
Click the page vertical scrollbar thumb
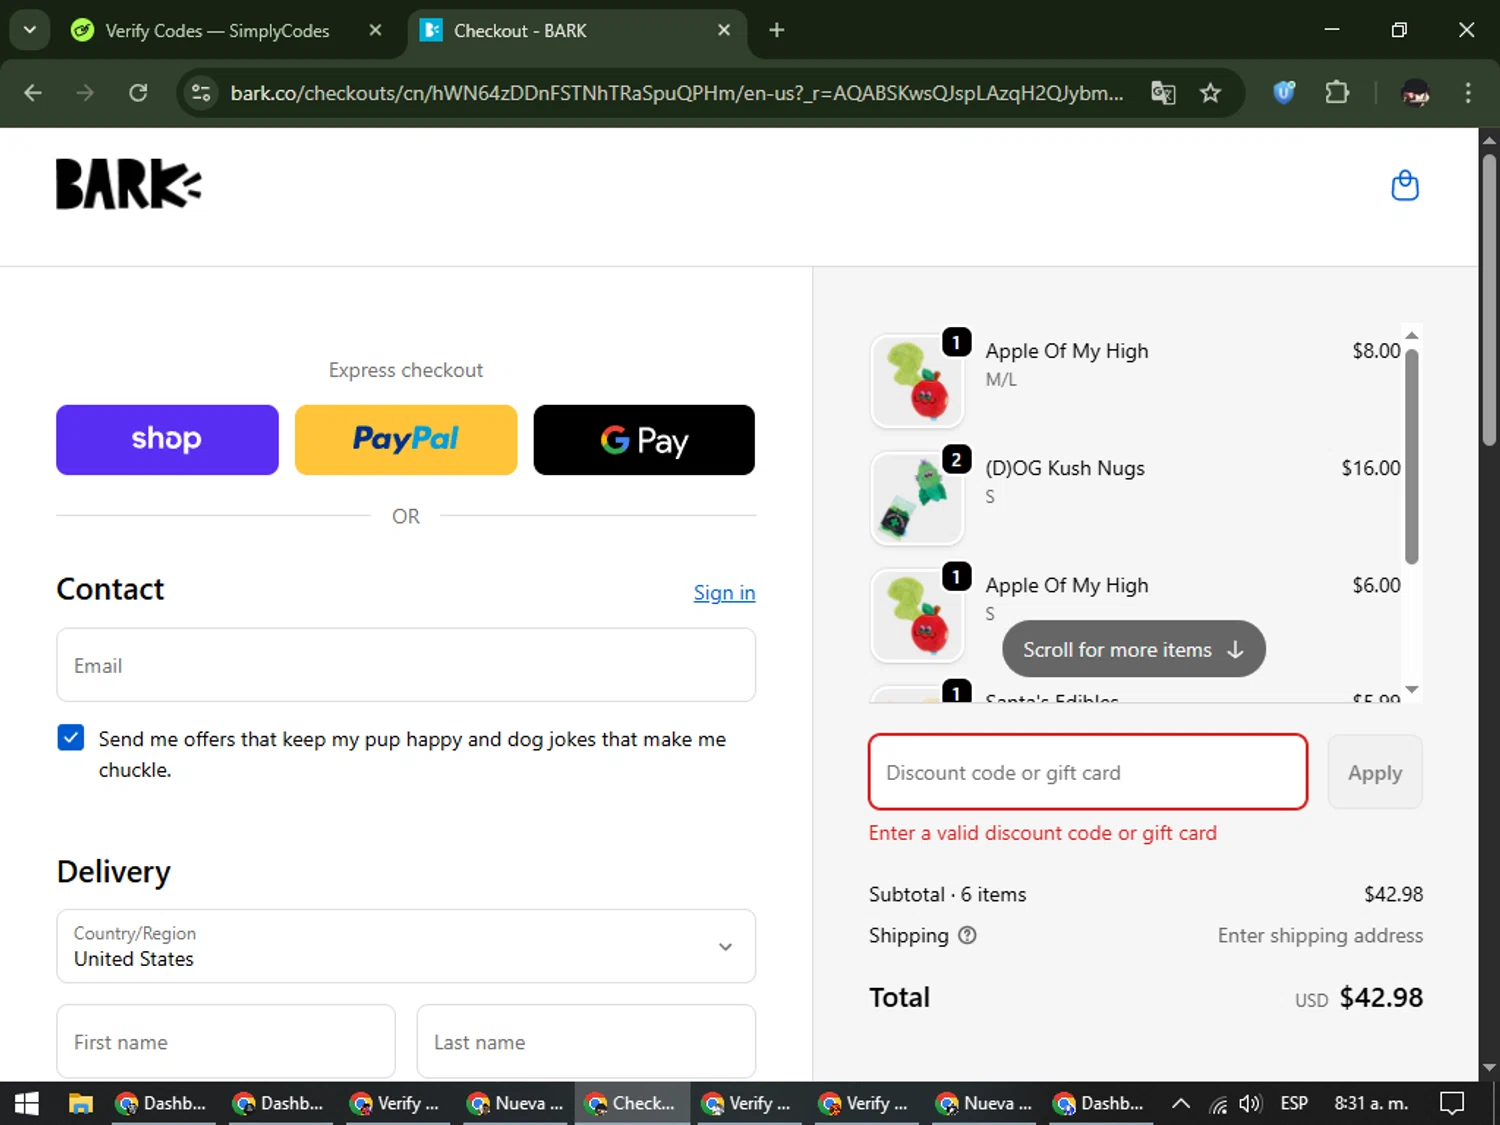point(1489,300)
